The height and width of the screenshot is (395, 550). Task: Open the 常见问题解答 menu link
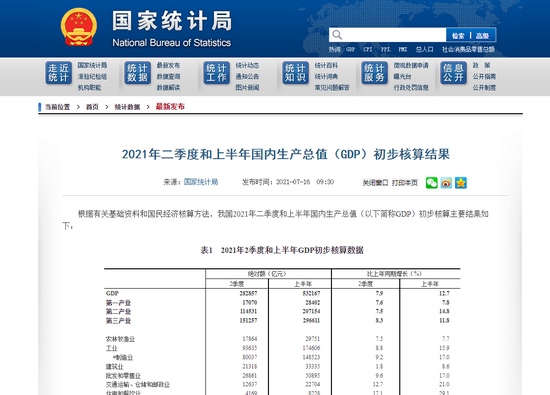tap(332, 87)
